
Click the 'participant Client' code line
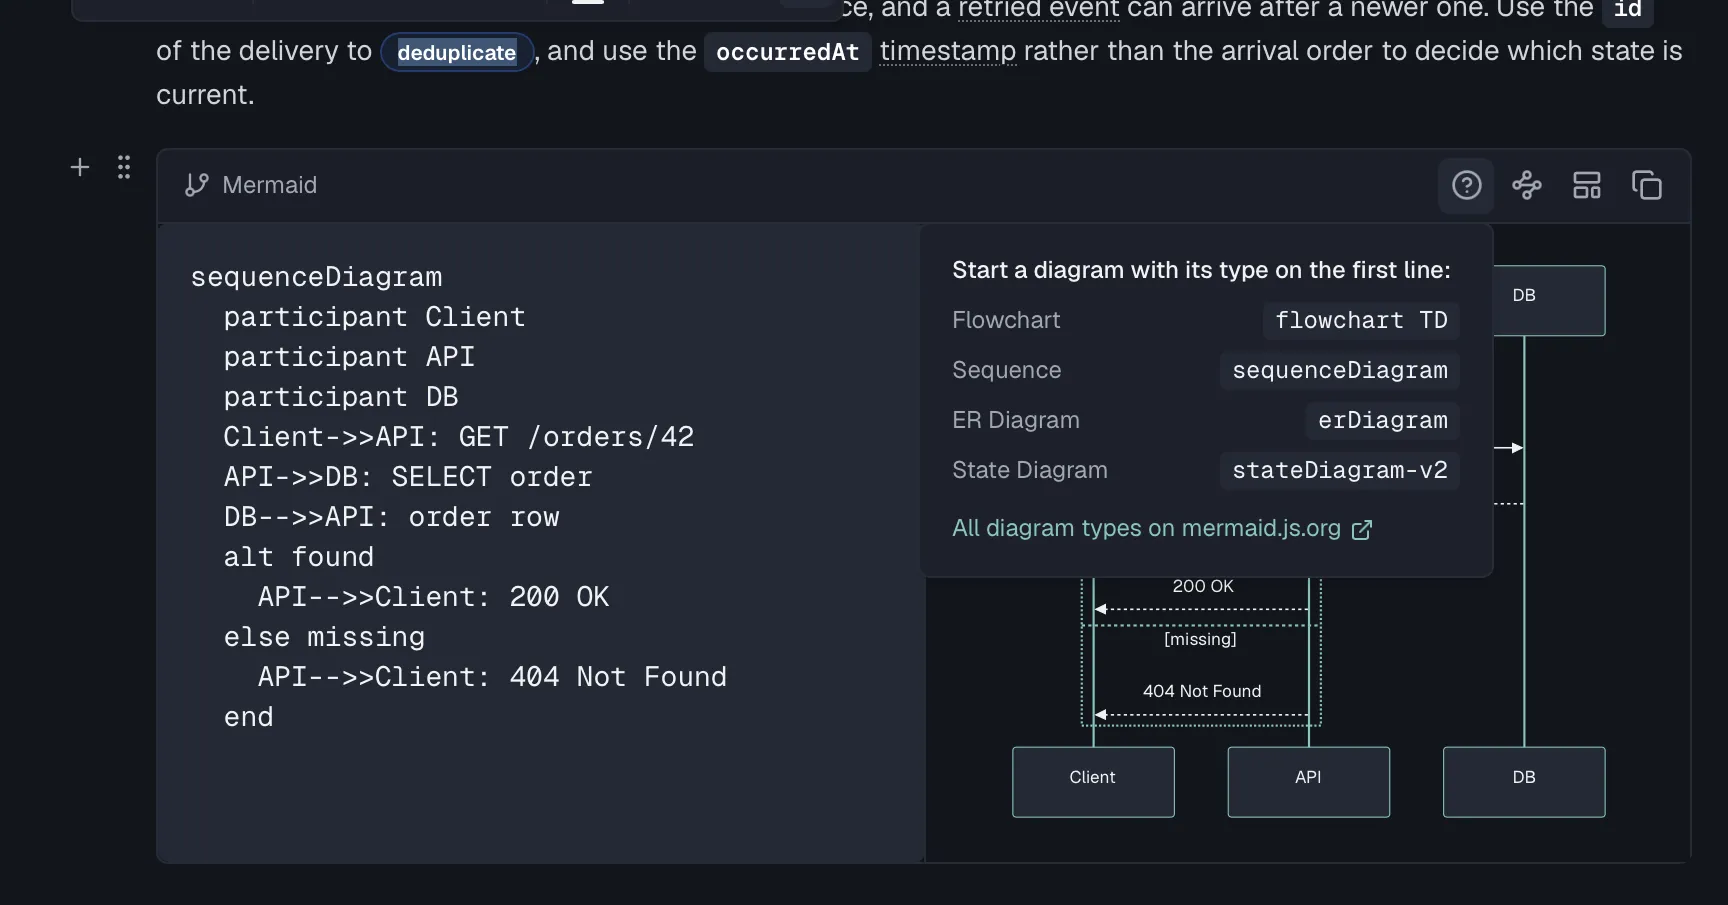pos(374,317)
